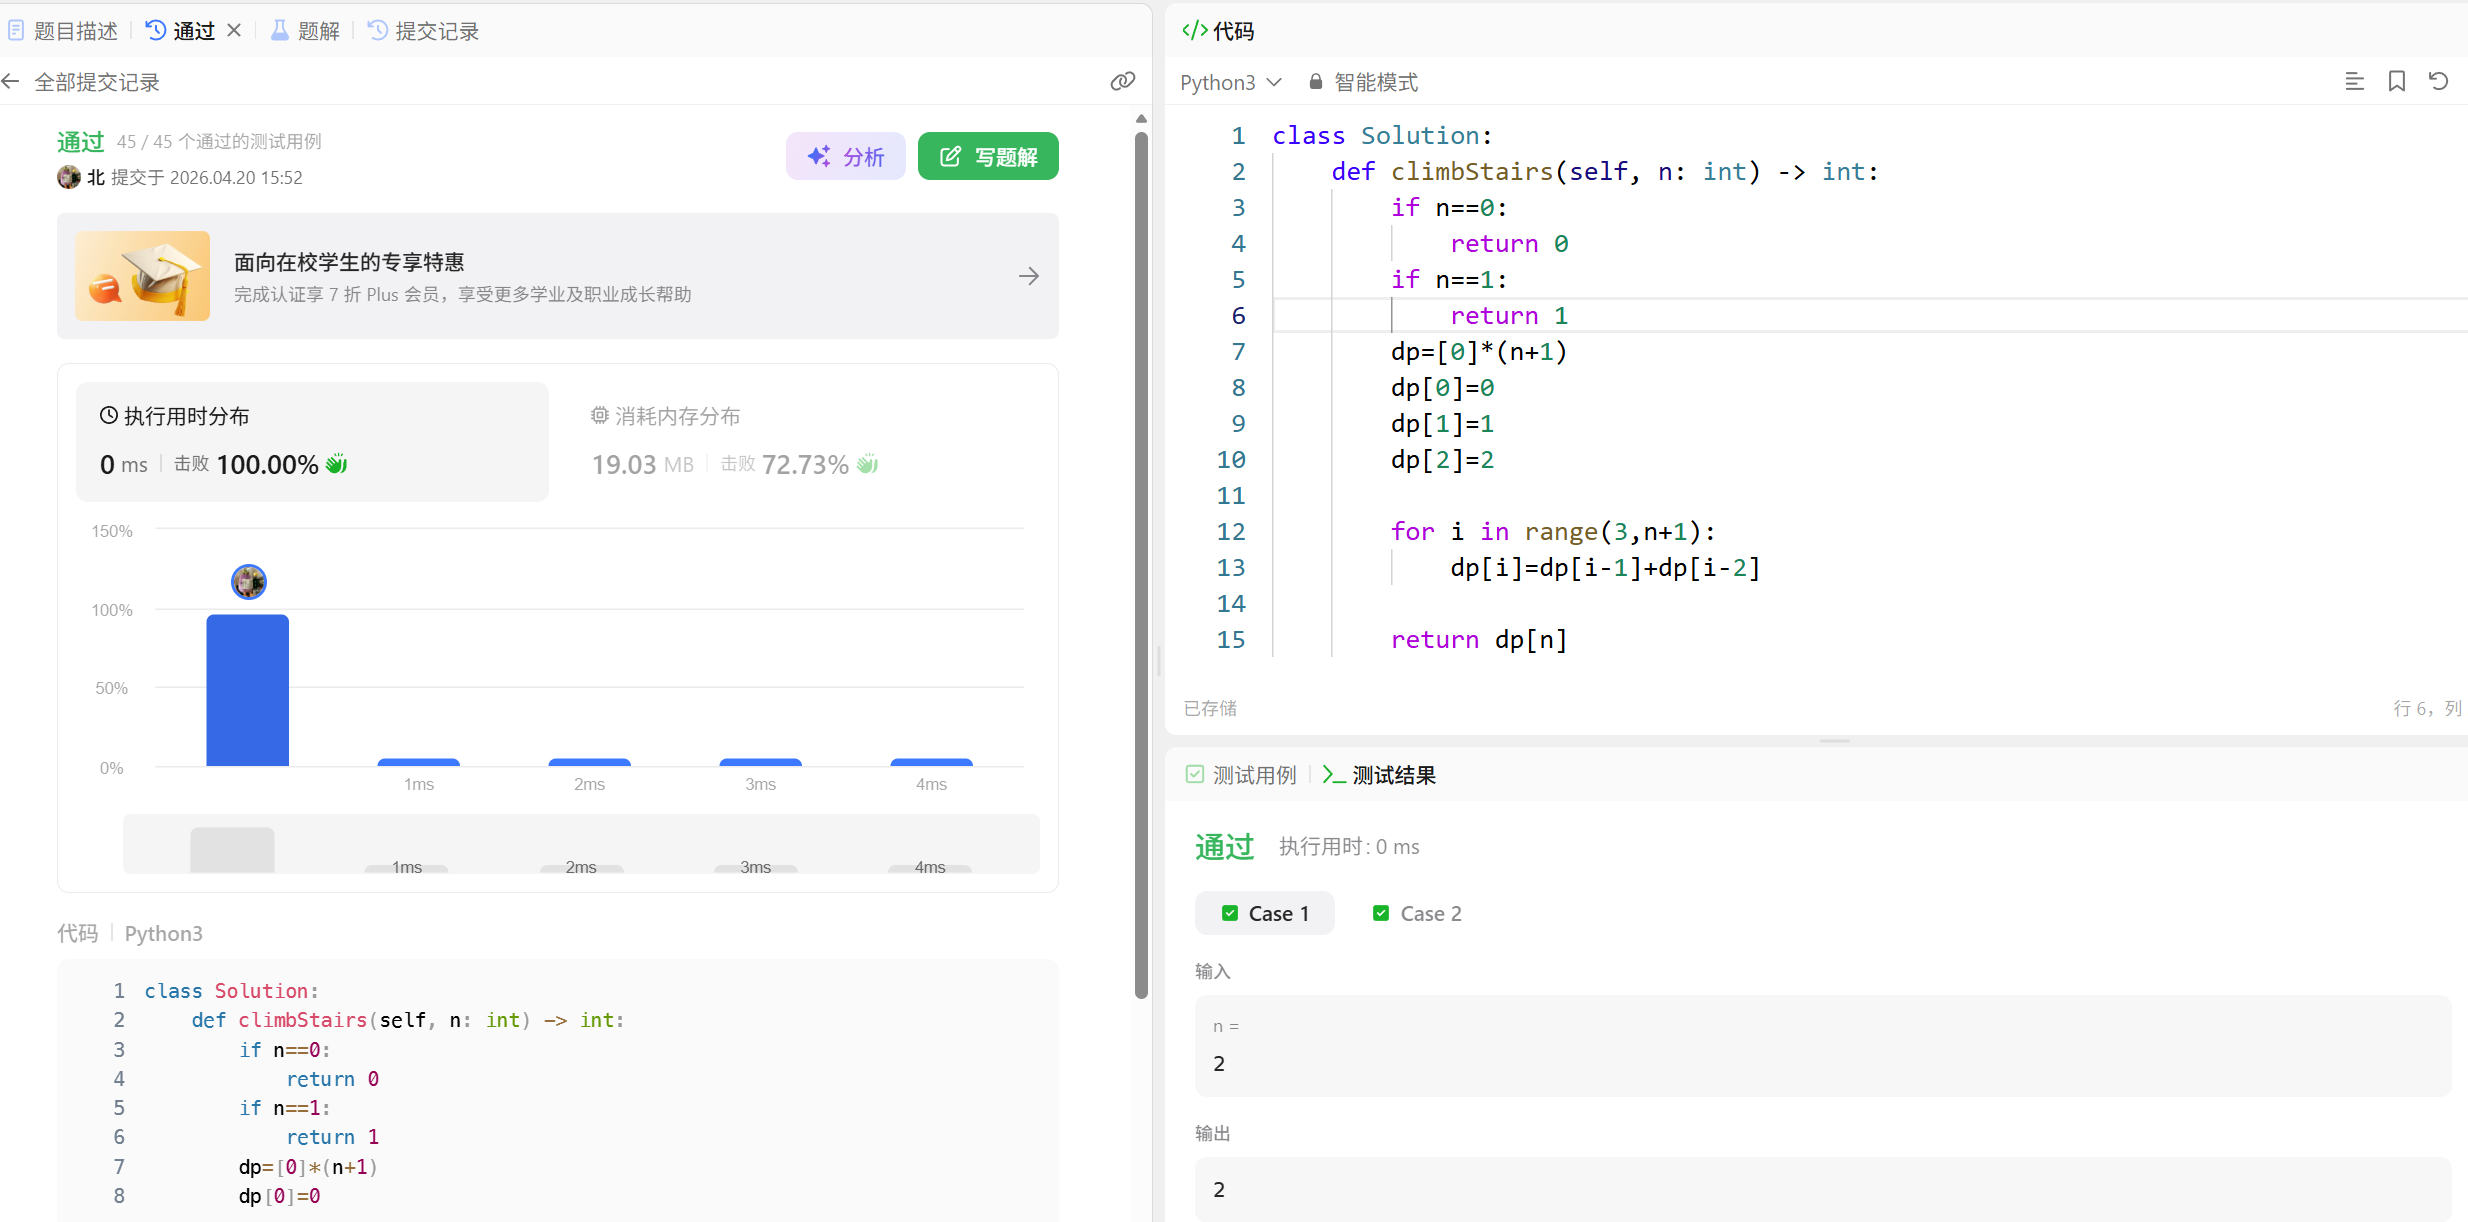This screenshot has width=2468, height=1222.
Task: Open the Python3 language dropdown
Action: point(1230,82)
